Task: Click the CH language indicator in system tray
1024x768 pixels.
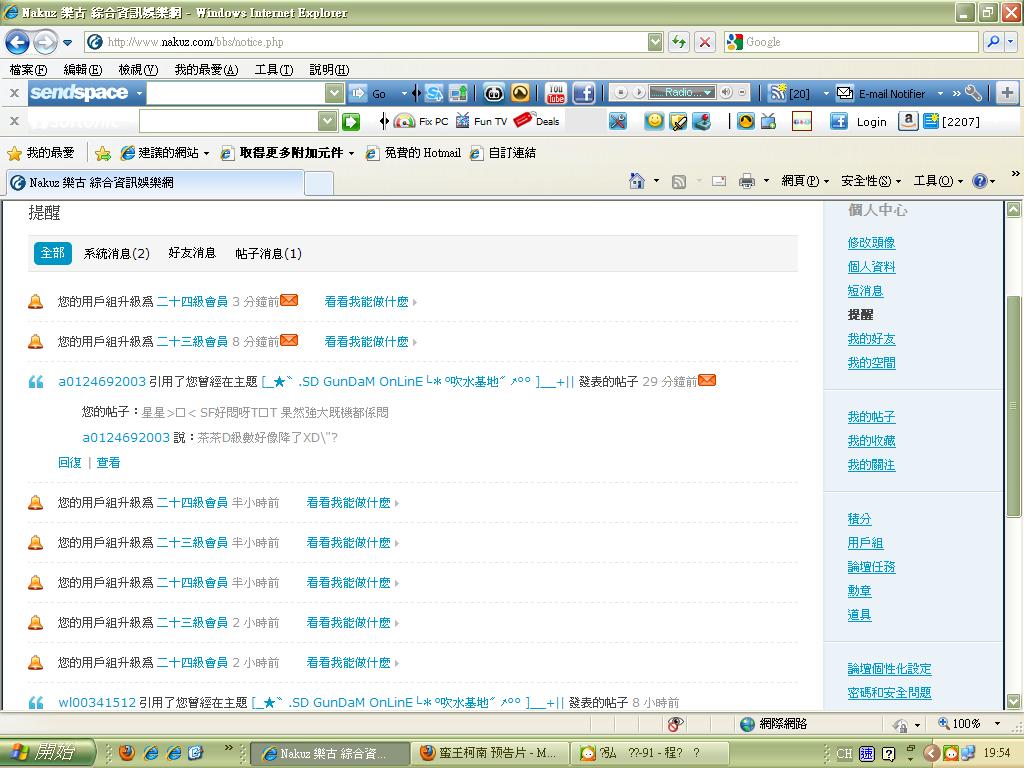Action: 844,754
